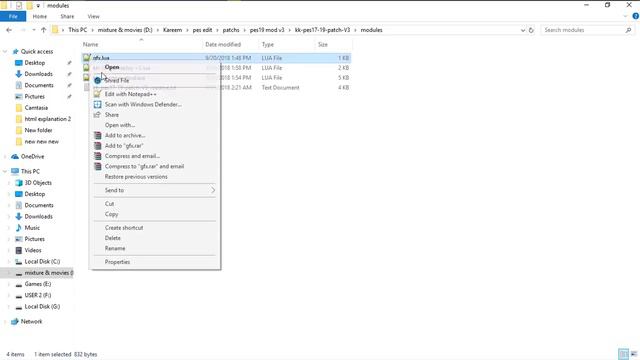Click the Notepad++ icon in menu
The image size is (640, 360).
pyautogui.click(x=97, y=94)
